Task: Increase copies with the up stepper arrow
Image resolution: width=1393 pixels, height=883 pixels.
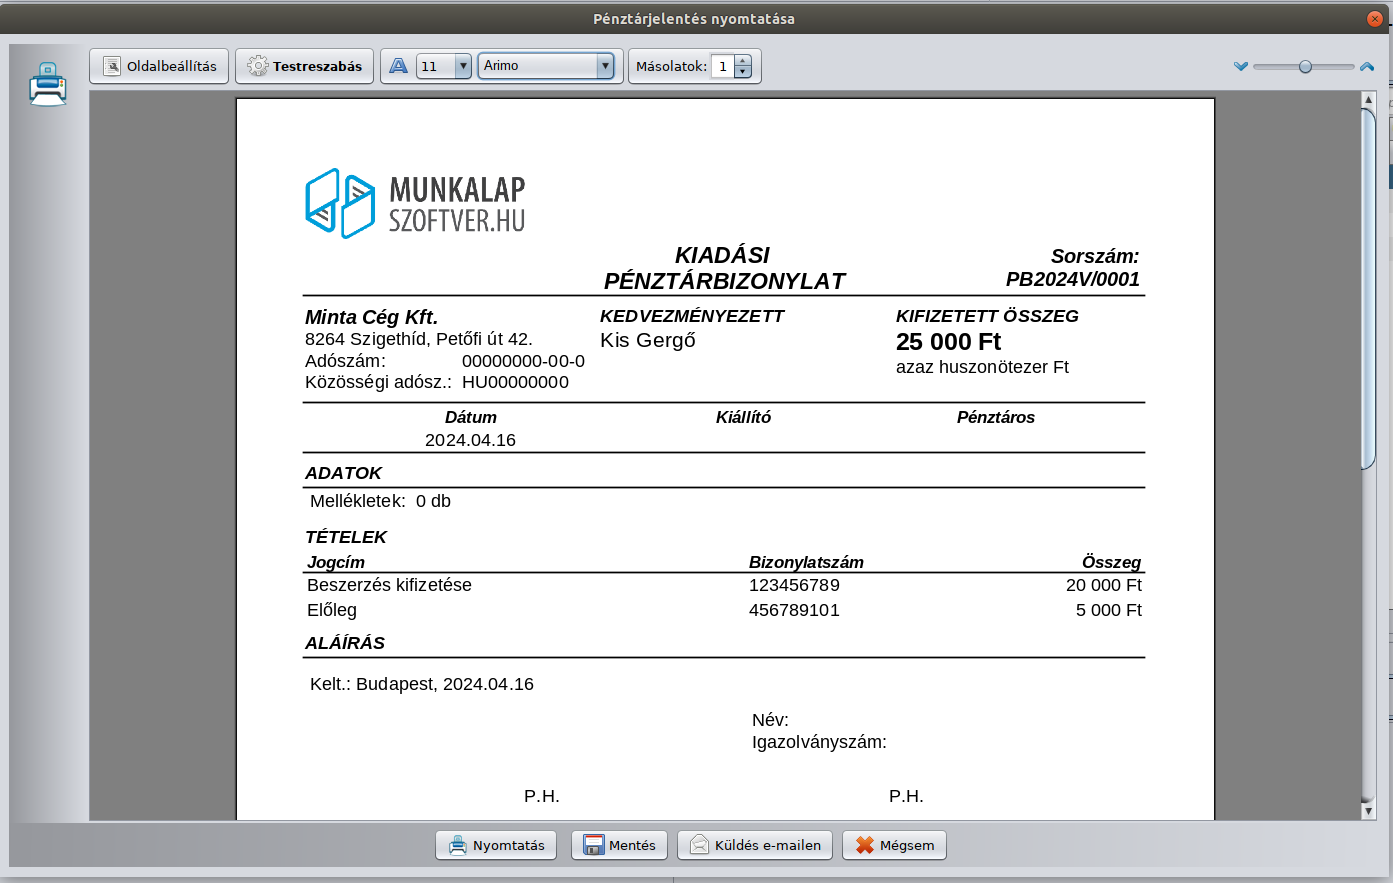Action: [743, 61]
